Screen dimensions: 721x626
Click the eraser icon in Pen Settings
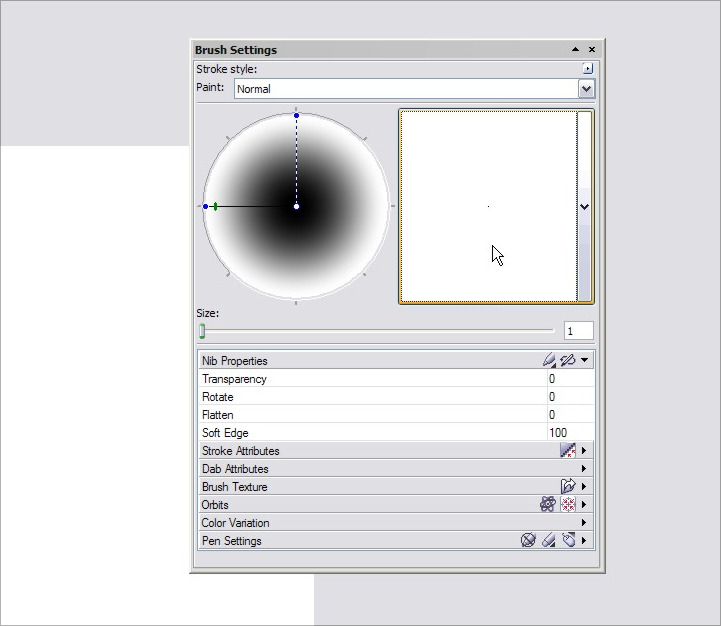(x=549, y=540)
